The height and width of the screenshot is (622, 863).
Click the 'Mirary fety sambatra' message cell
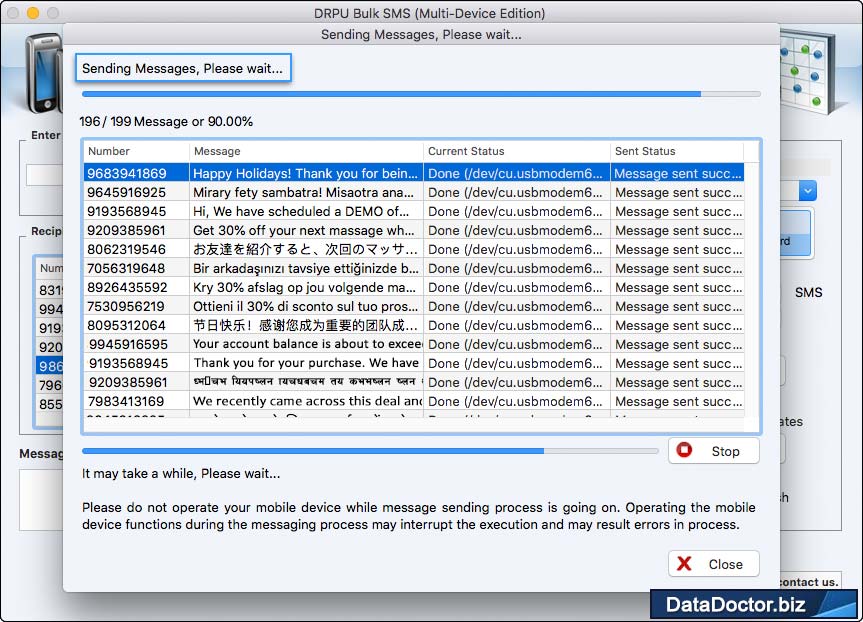(306, 192)
